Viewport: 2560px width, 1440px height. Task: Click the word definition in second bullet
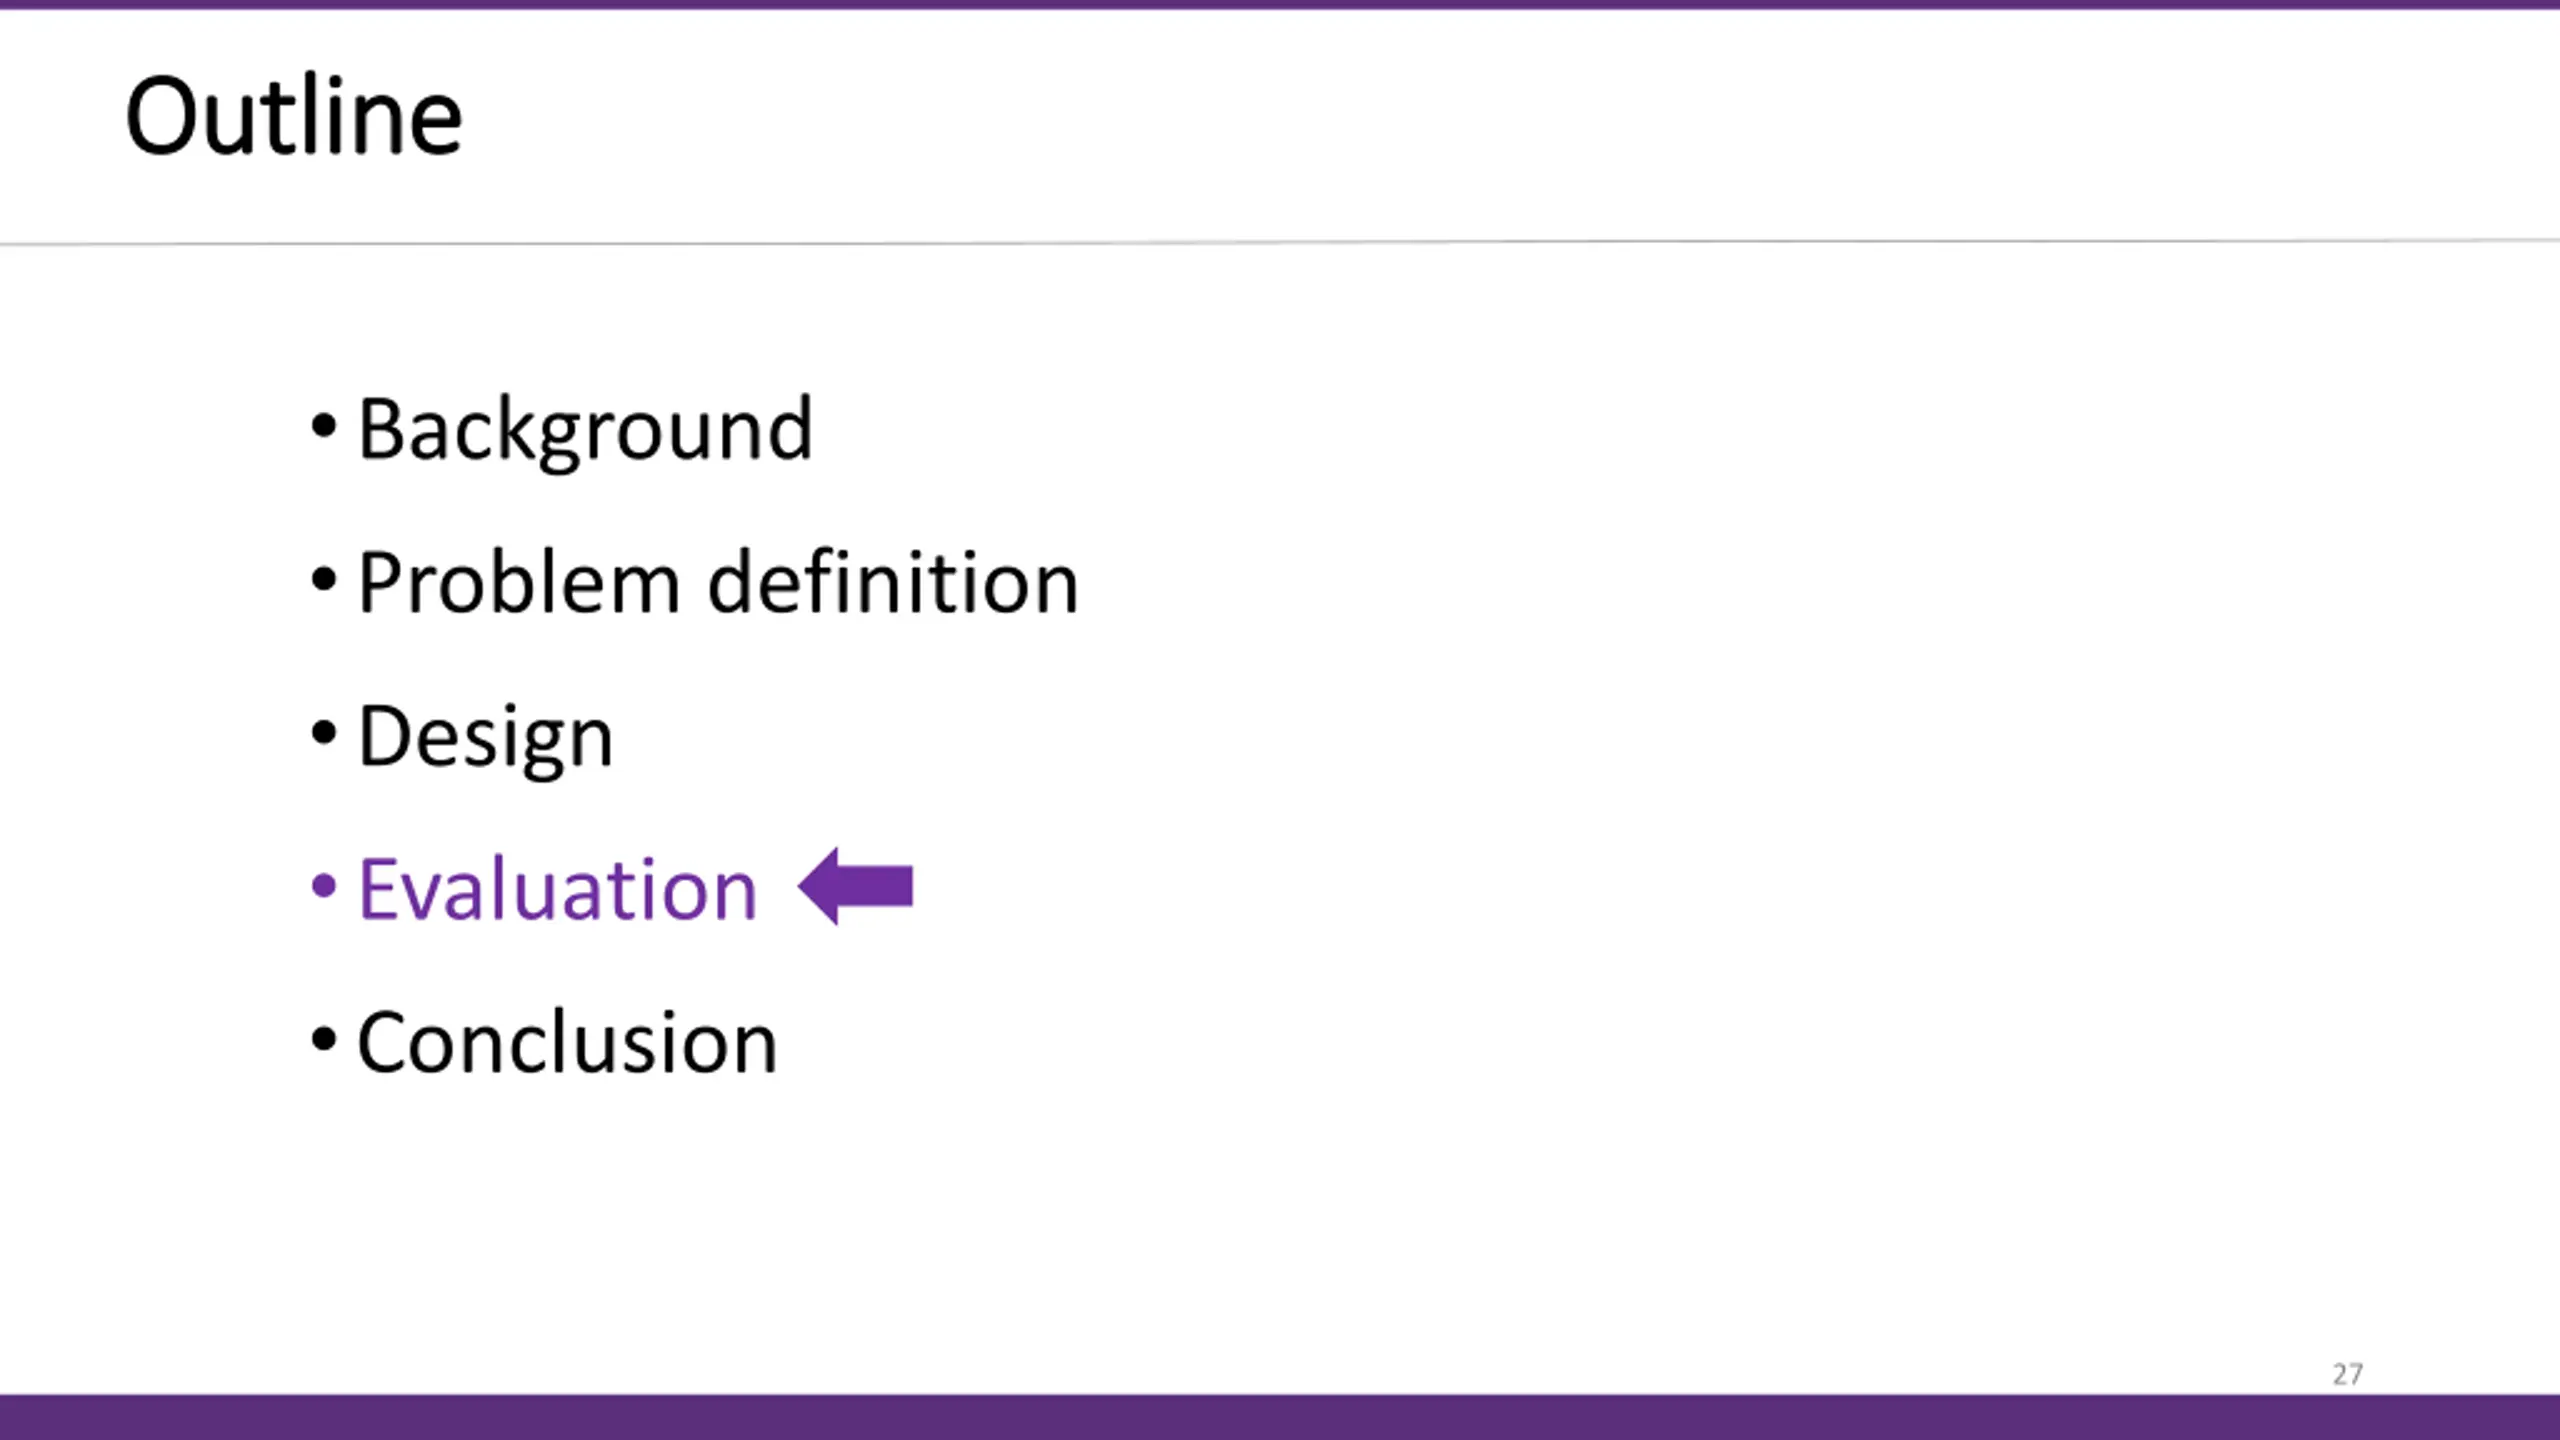click(x=893, y=582)
